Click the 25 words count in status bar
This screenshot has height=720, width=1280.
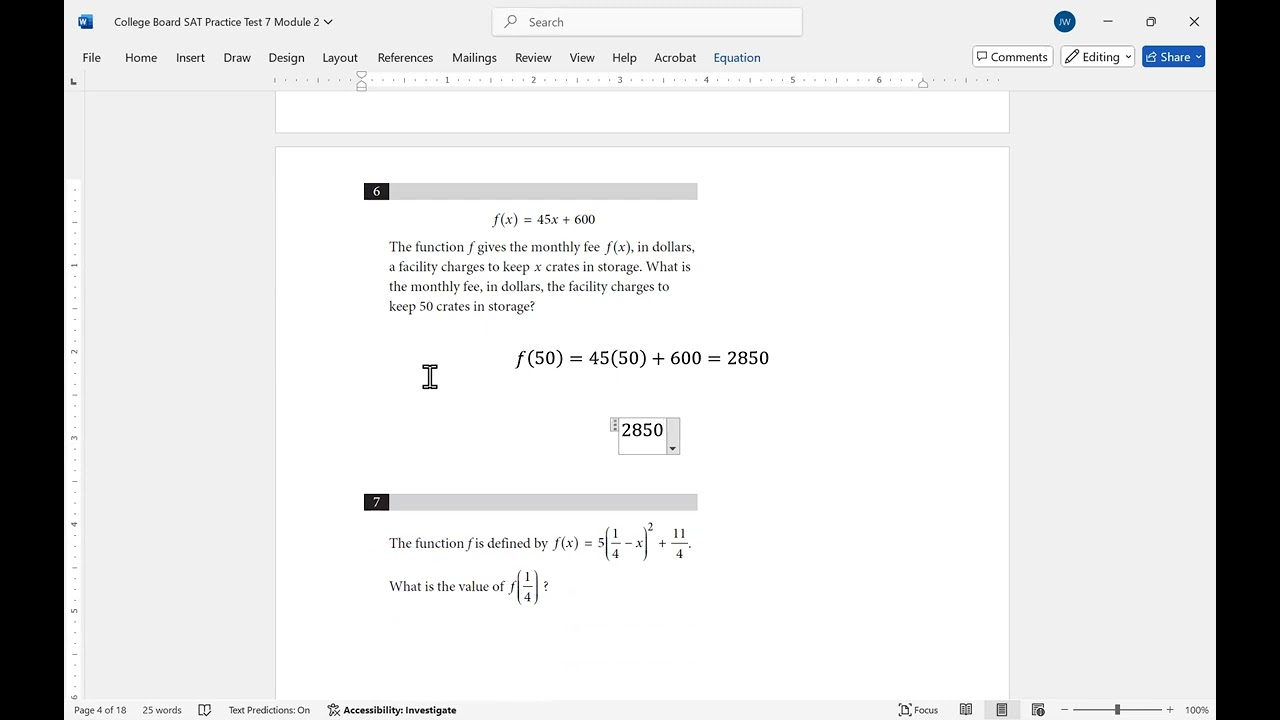pos(162,710)
